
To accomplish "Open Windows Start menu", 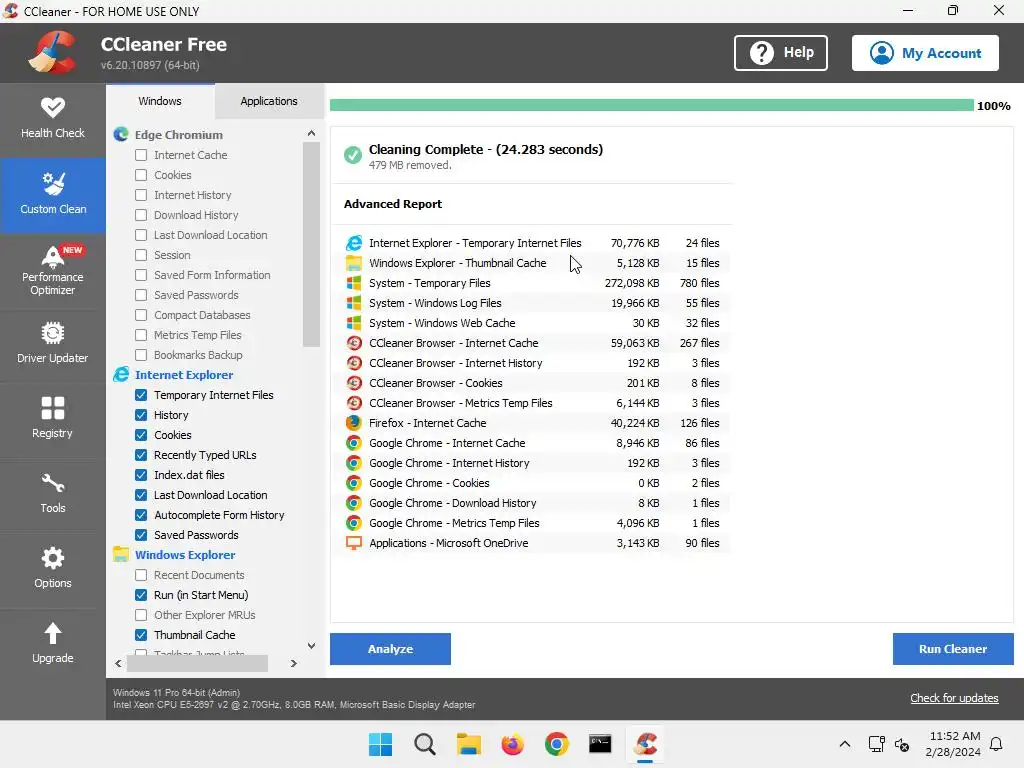I will pos(380,744).
